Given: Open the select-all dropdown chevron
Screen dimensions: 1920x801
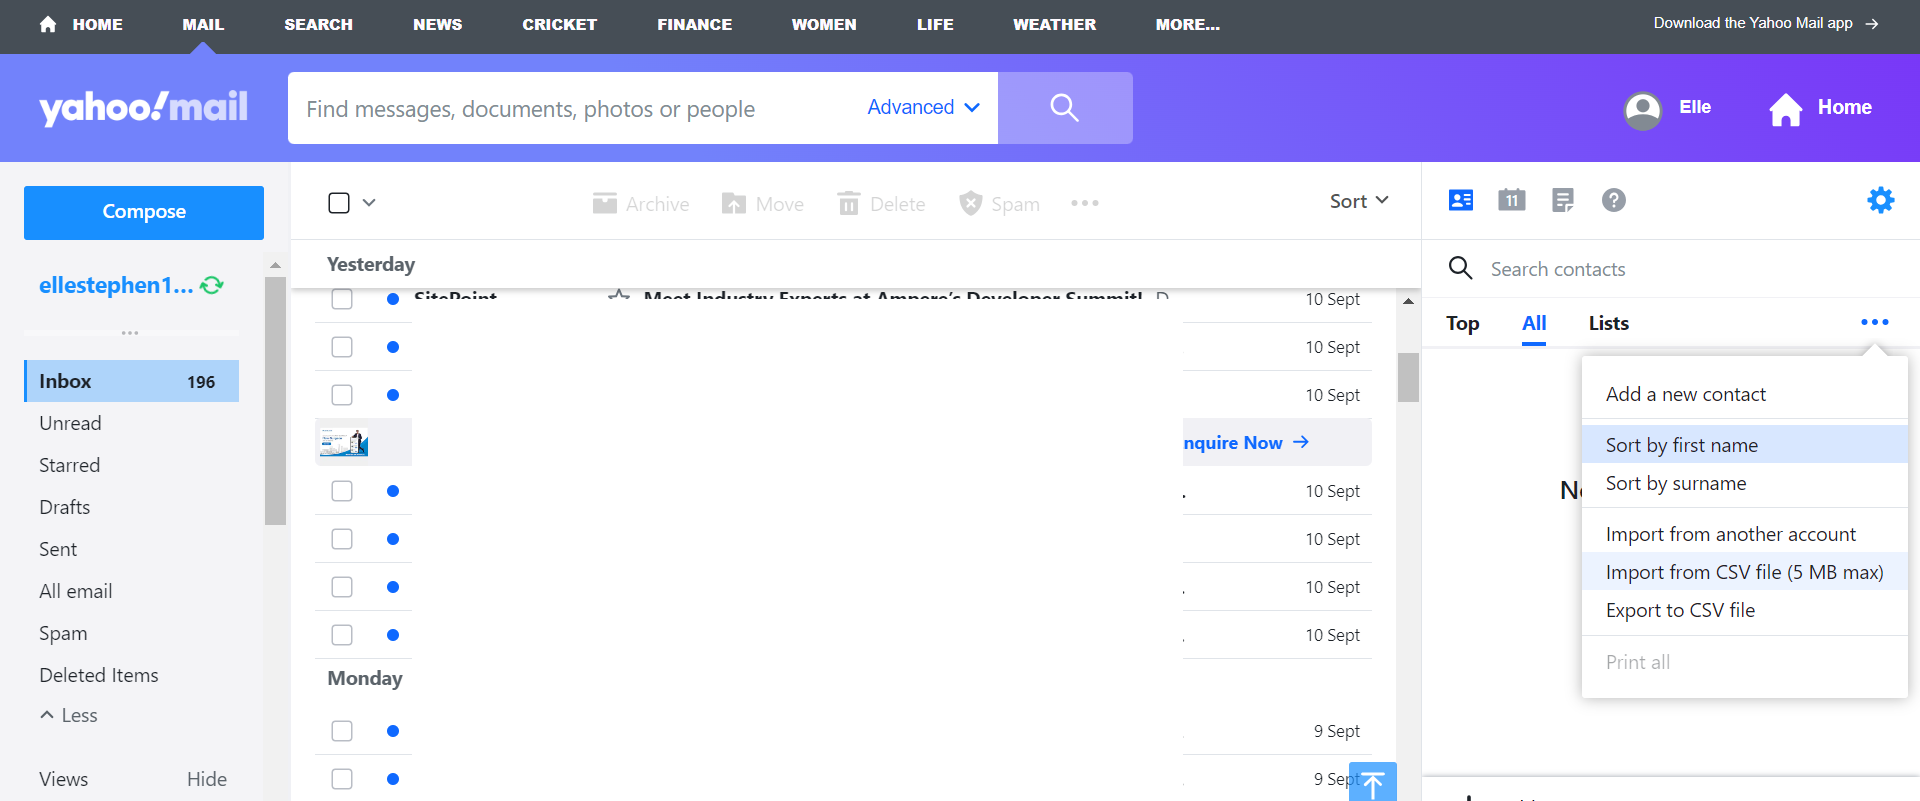Looking at the screenshot, I should pos(369,203).
